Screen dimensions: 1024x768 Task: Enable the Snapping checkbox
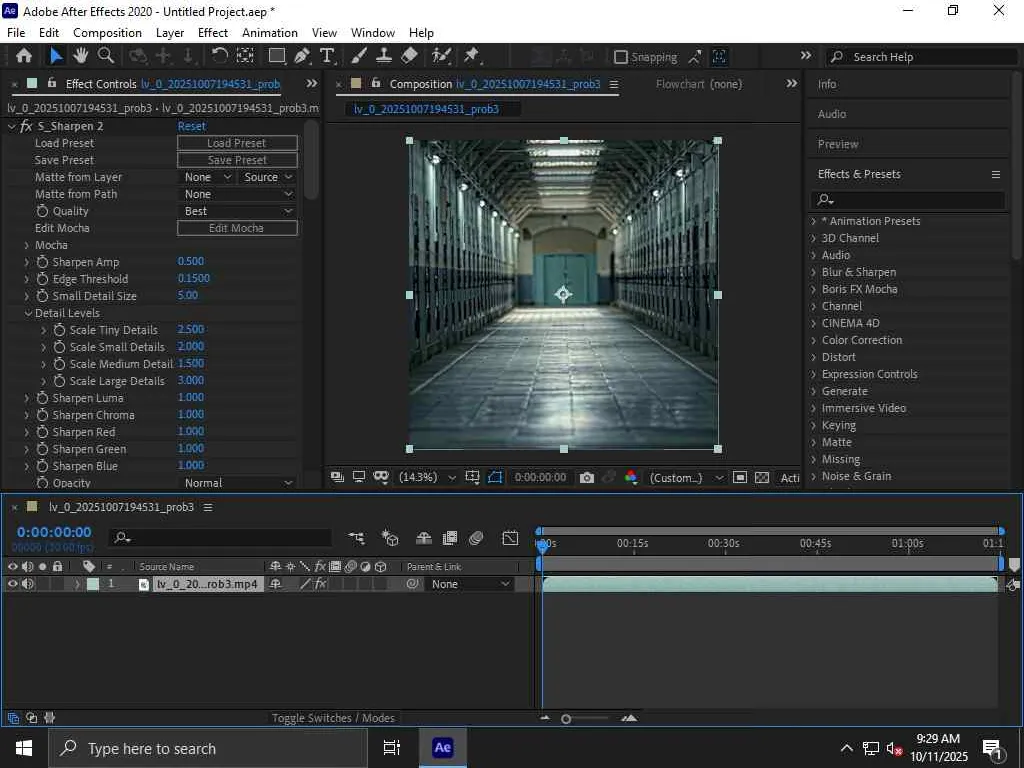tap(621, 57)
